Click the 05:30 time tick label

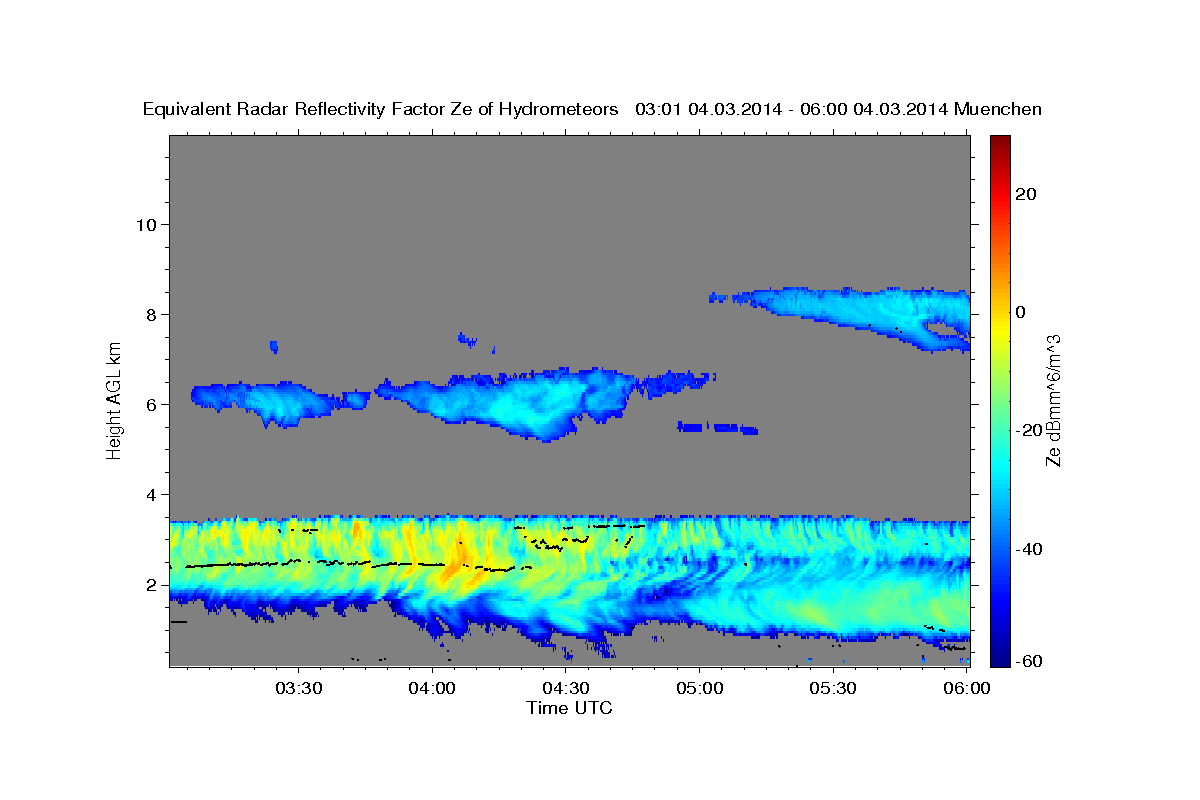point(832,689)
